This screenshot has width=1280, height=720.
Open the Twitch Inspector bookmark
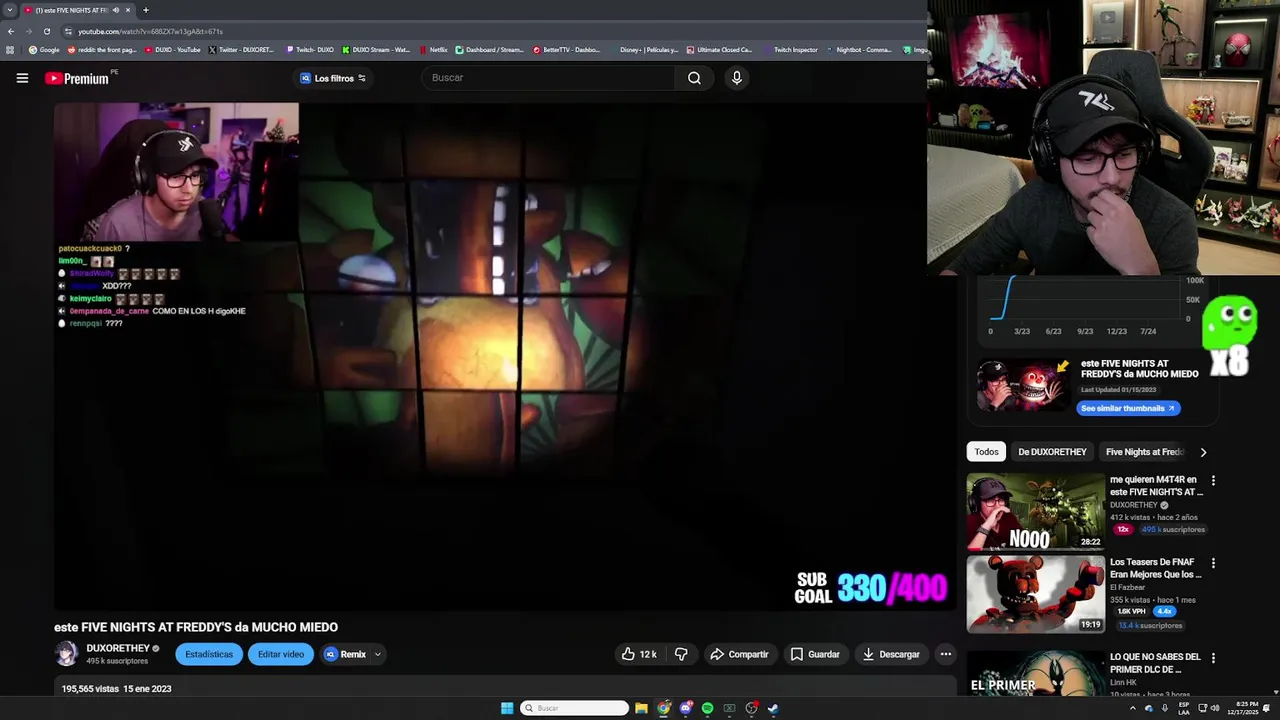point(790,50)
